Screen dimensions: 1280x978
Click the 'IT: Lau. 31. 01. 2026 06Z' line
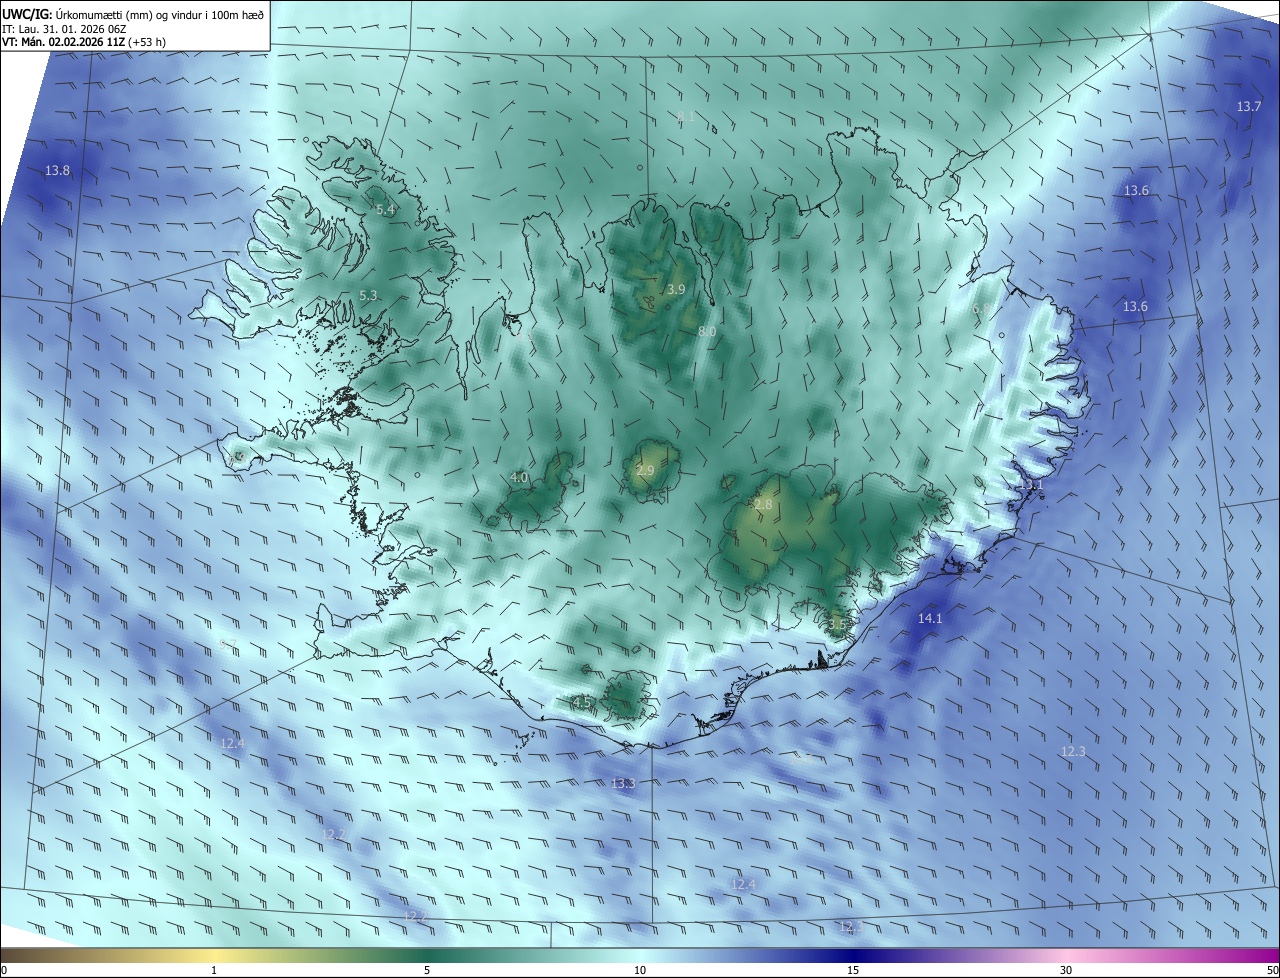[x=65, y=28]
